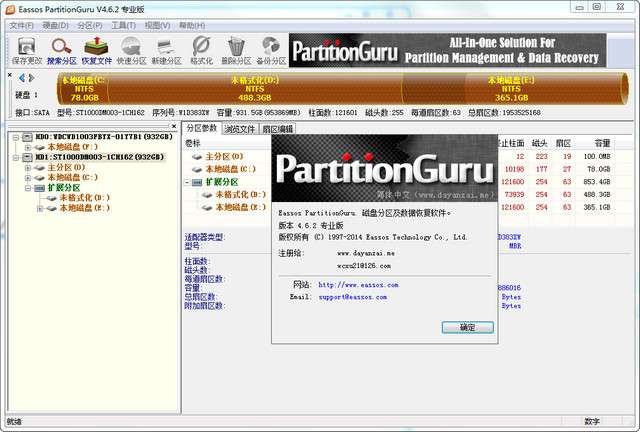Close the disk map bar with X
The width and height of the screenshot is (640, 432).
point(10,75)
